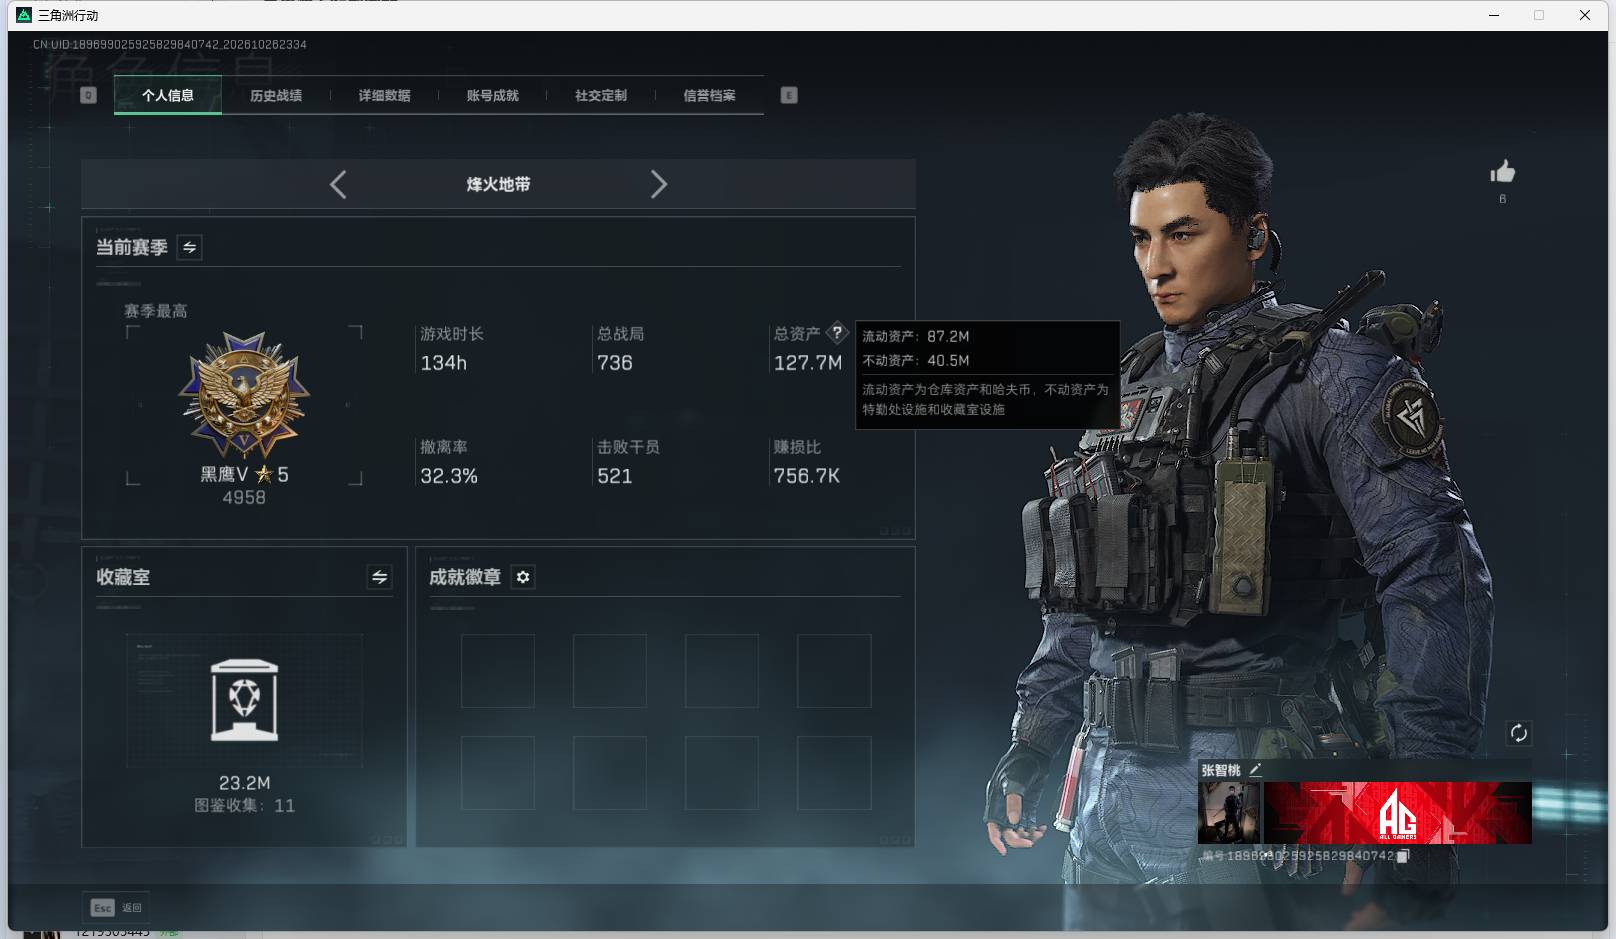Screen dimensions: 1616x939
Task: Click the 总资产 question mark help icon
Action: (x=837, y=333)
